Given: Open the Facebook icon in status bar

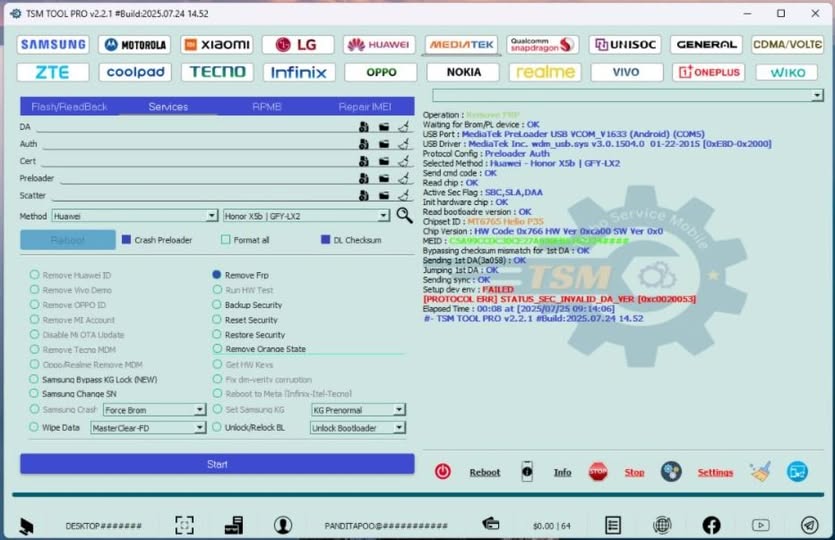Looking at the screenshot, I should point(711,526).
